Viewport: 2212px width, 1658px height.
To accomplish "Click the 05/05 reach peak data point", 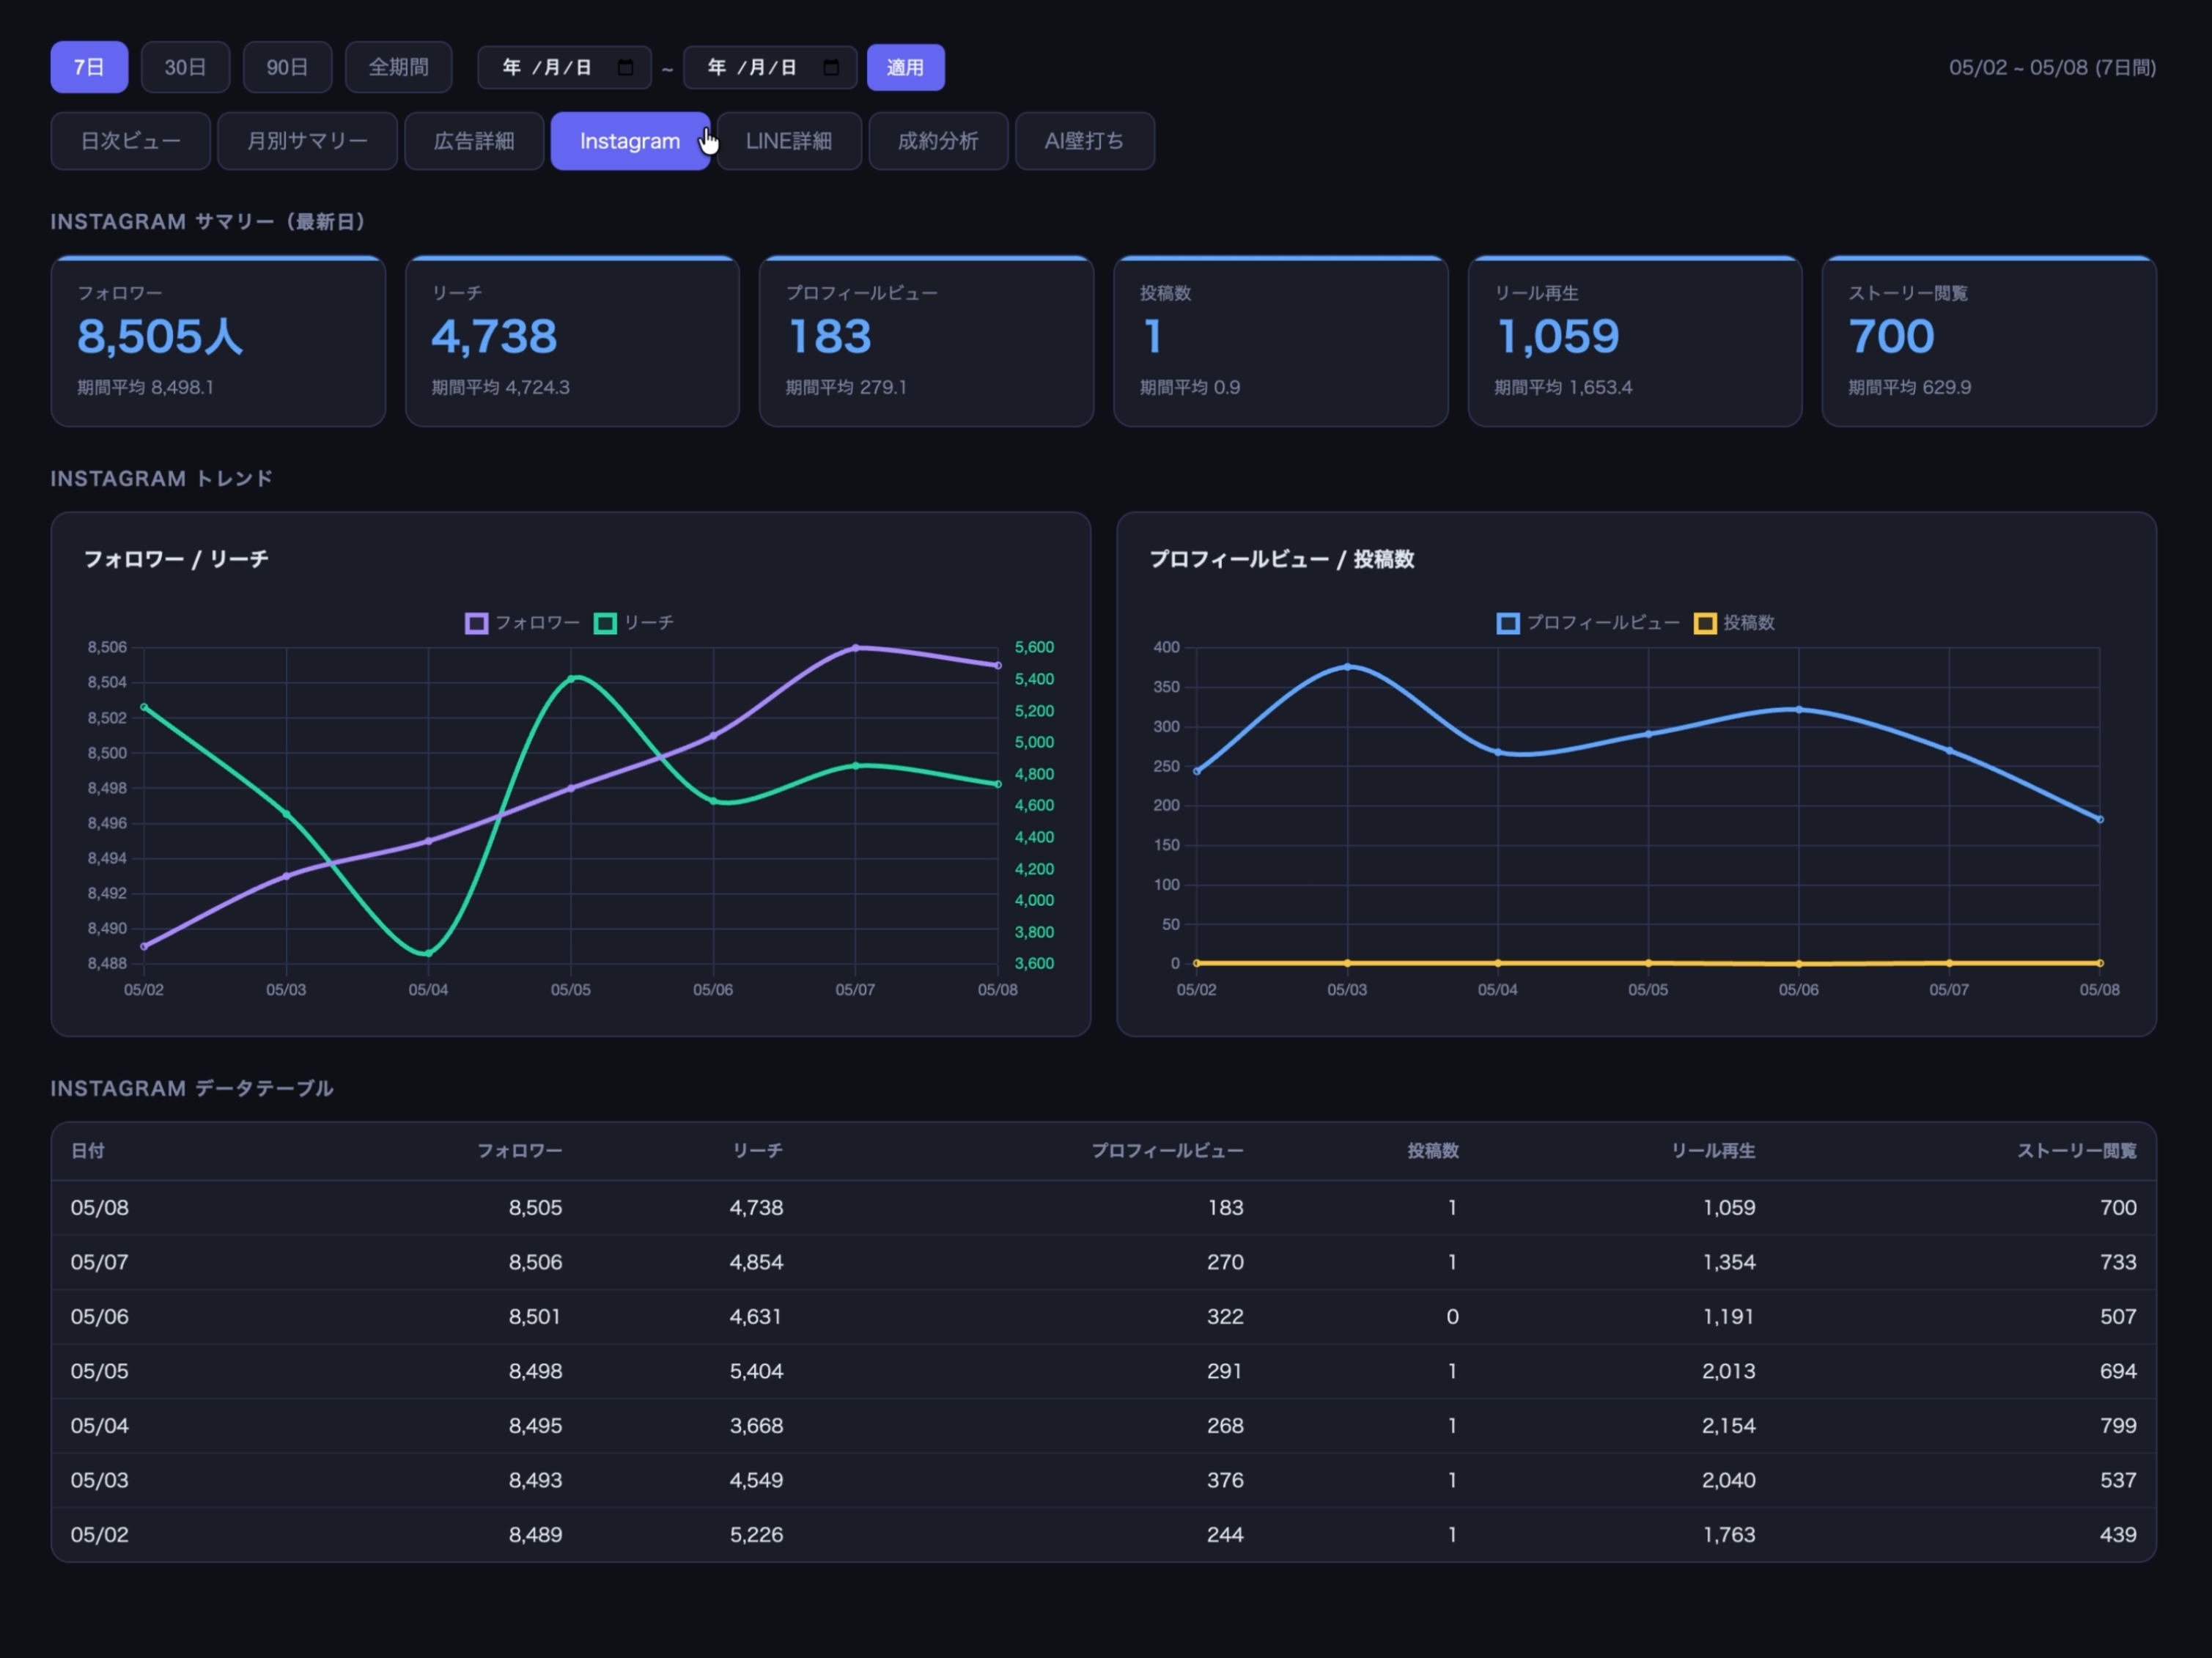I will tap(571, 679).
